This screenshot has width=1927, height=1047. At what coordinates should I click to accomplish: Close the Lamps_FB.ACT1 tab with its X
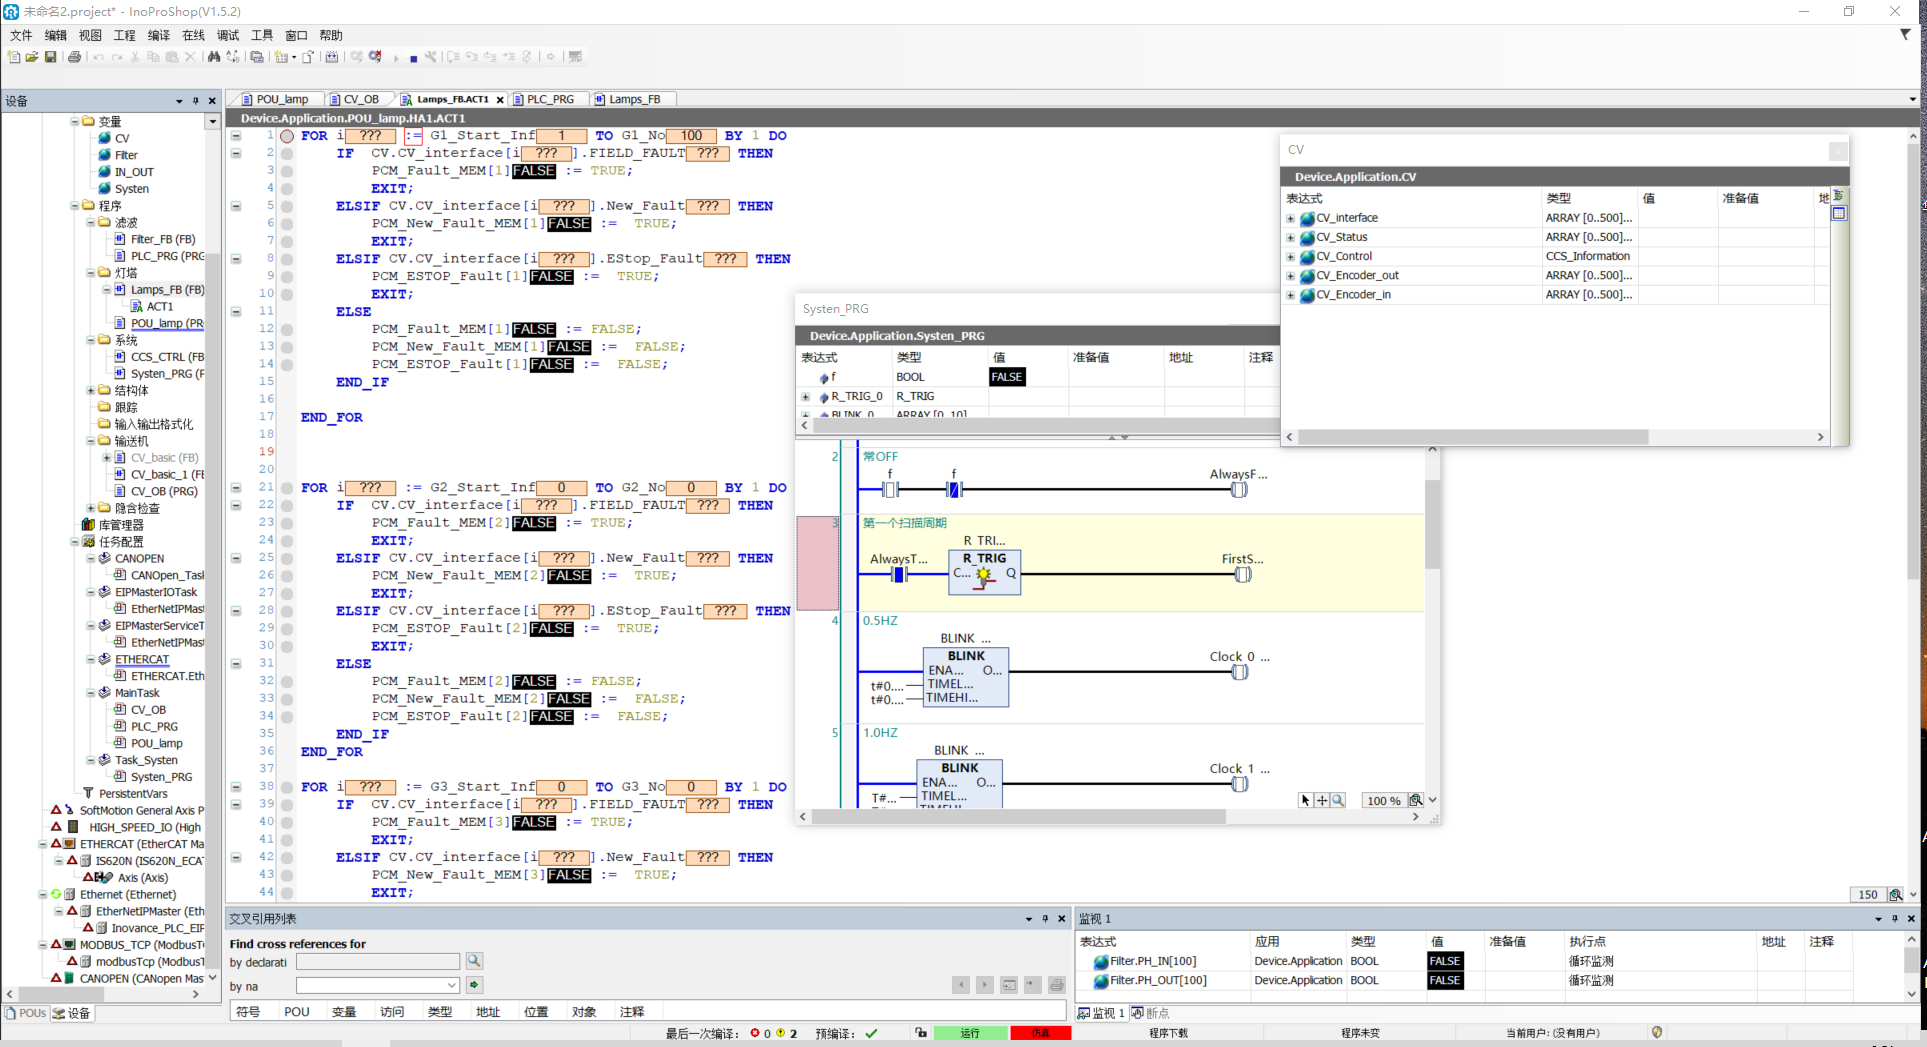tap(500, 100)
